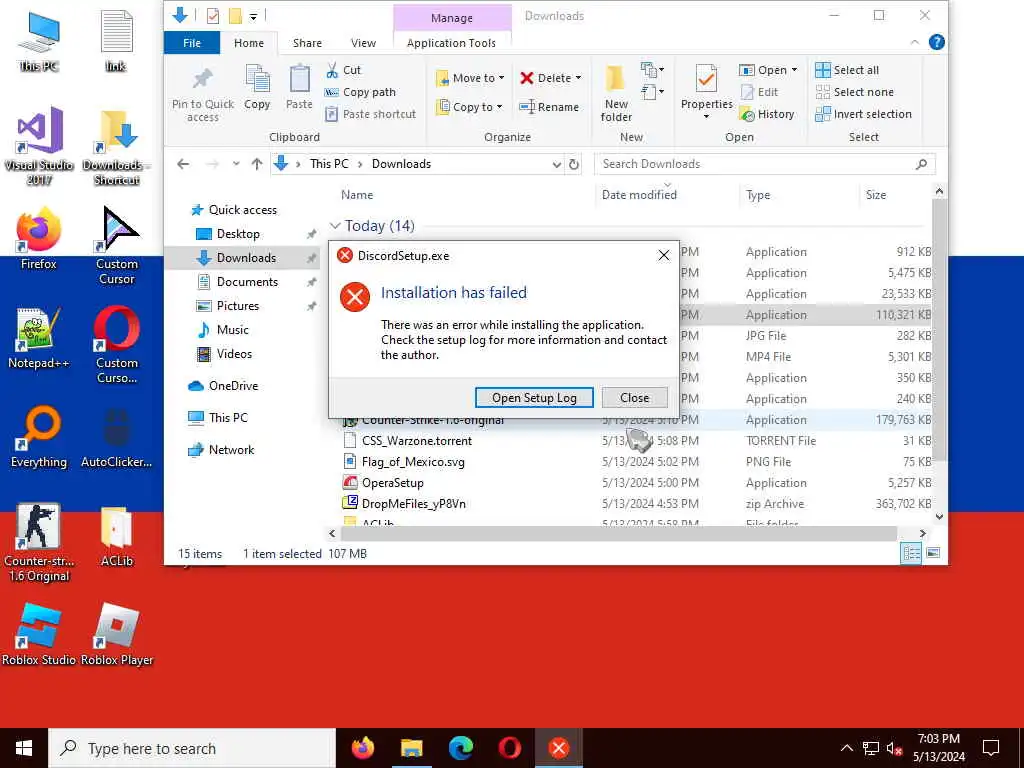Open History from the Open group
This screenshot has height=768, width=1024.
[767, 114]
